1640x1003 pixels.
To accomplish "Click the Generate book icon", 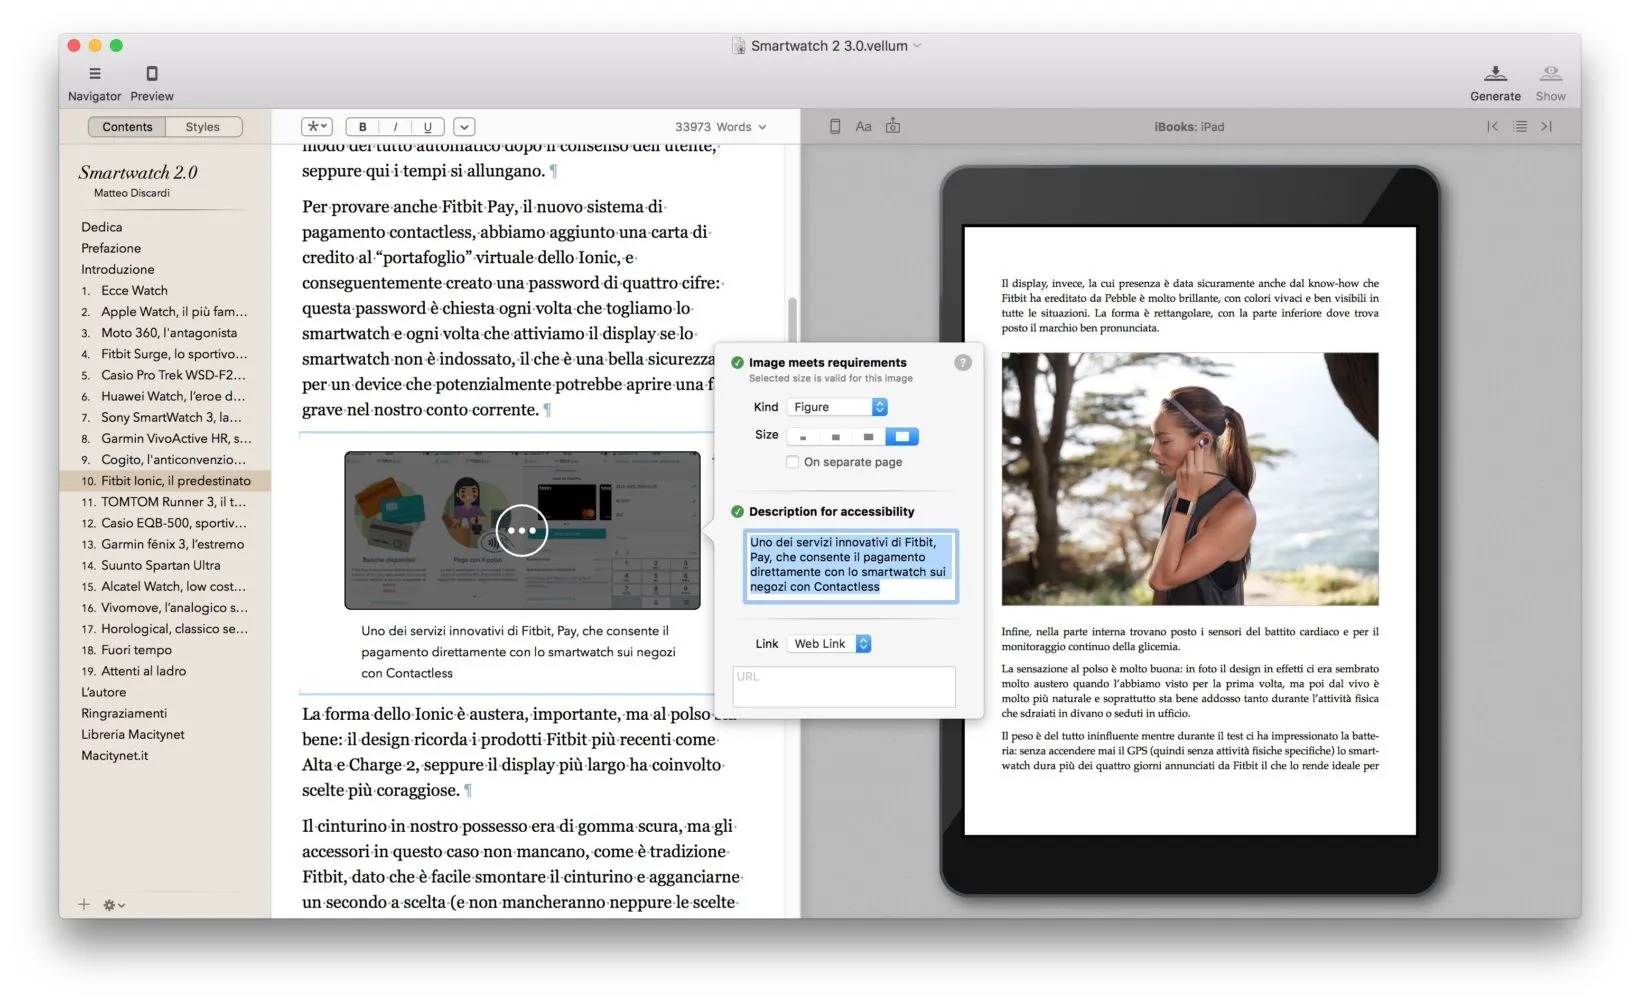I will [1495, 73].
